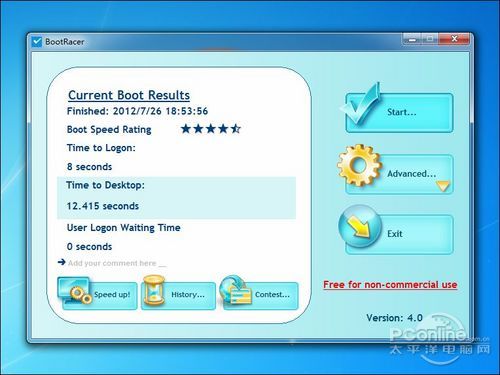
Task: Select the highlighted Time to Desktop row
Action: coord(177,198)
